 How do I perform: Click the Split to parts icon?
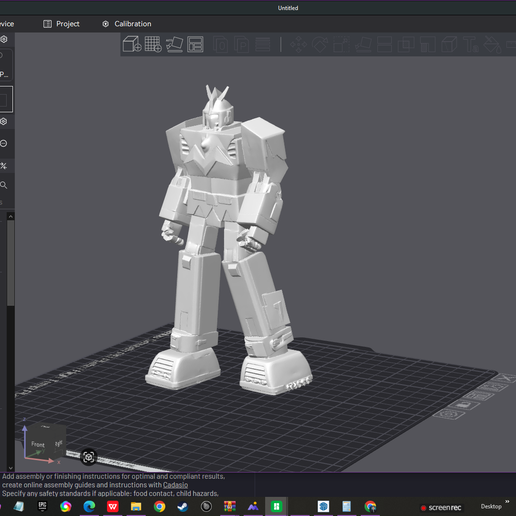[242, 44]
